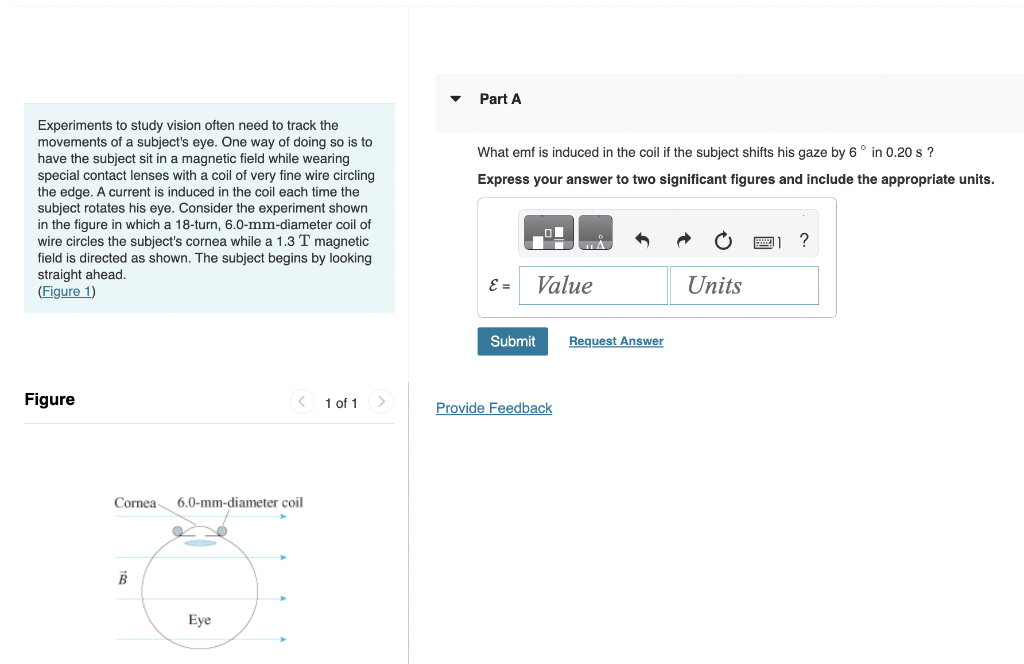Viewport: 1024px width, 664px height.
Task: Open answer help via the question mark
Action: [803, 240]
